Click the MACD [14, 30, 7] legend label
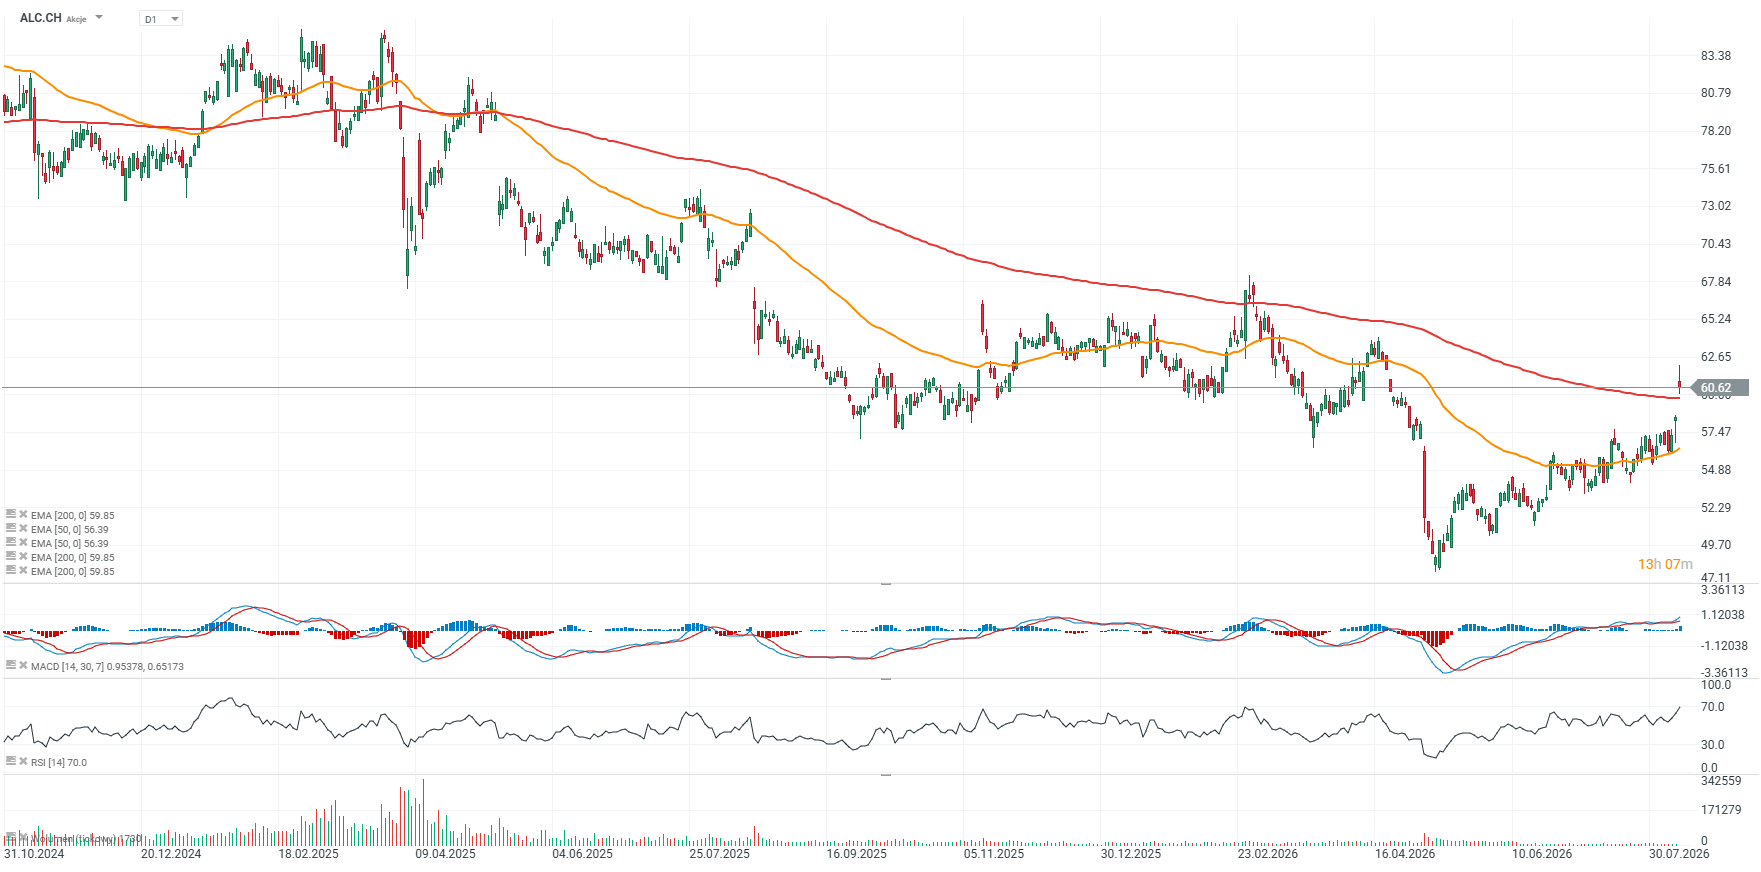1761x872 pixels. pos(107,666)
